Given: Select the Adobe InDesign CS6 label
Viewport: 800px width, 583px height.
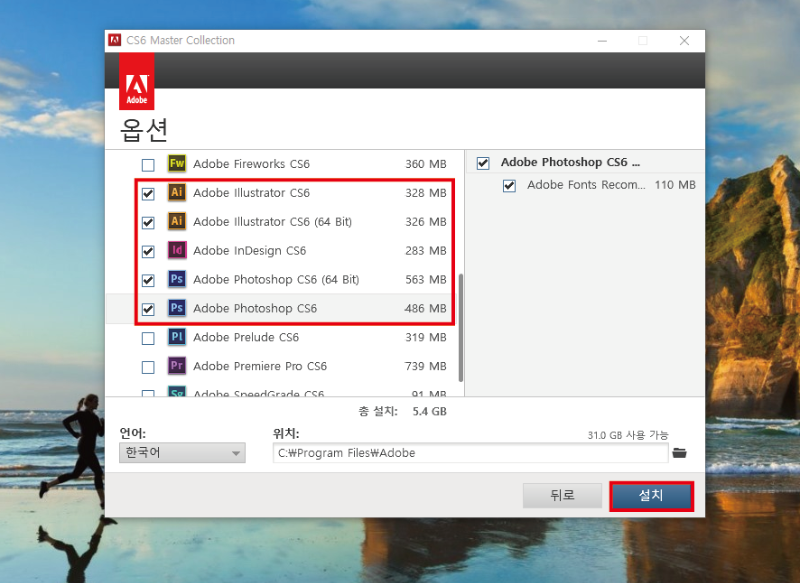Looking at the screenshot, I should (249, 251).
